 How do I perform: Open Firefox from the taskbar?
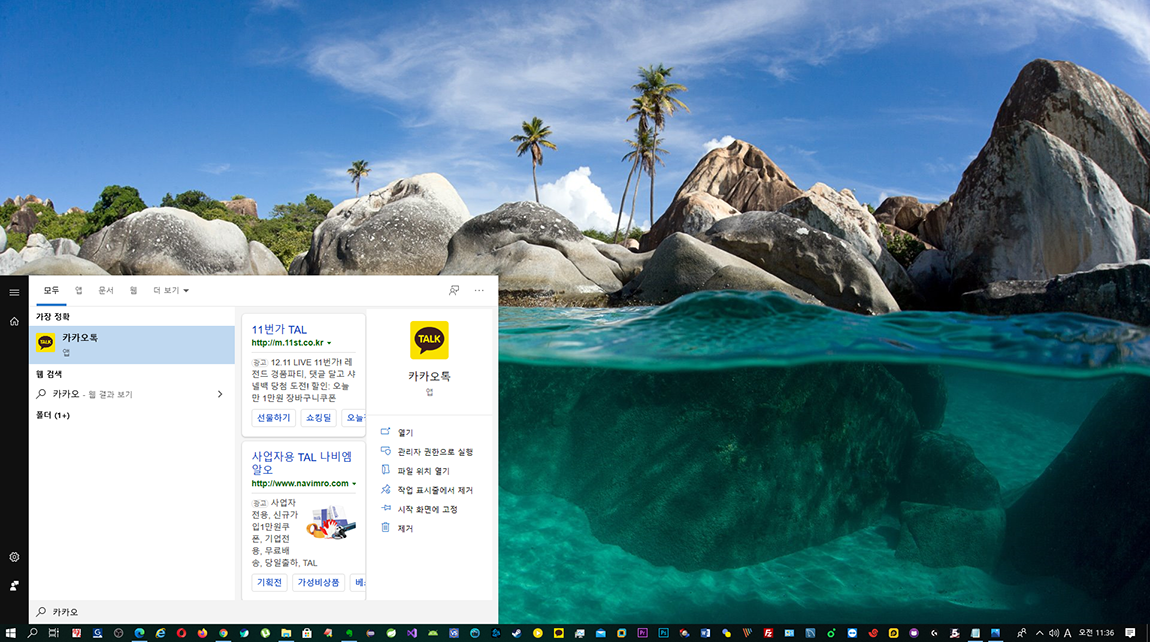[202, 632]
